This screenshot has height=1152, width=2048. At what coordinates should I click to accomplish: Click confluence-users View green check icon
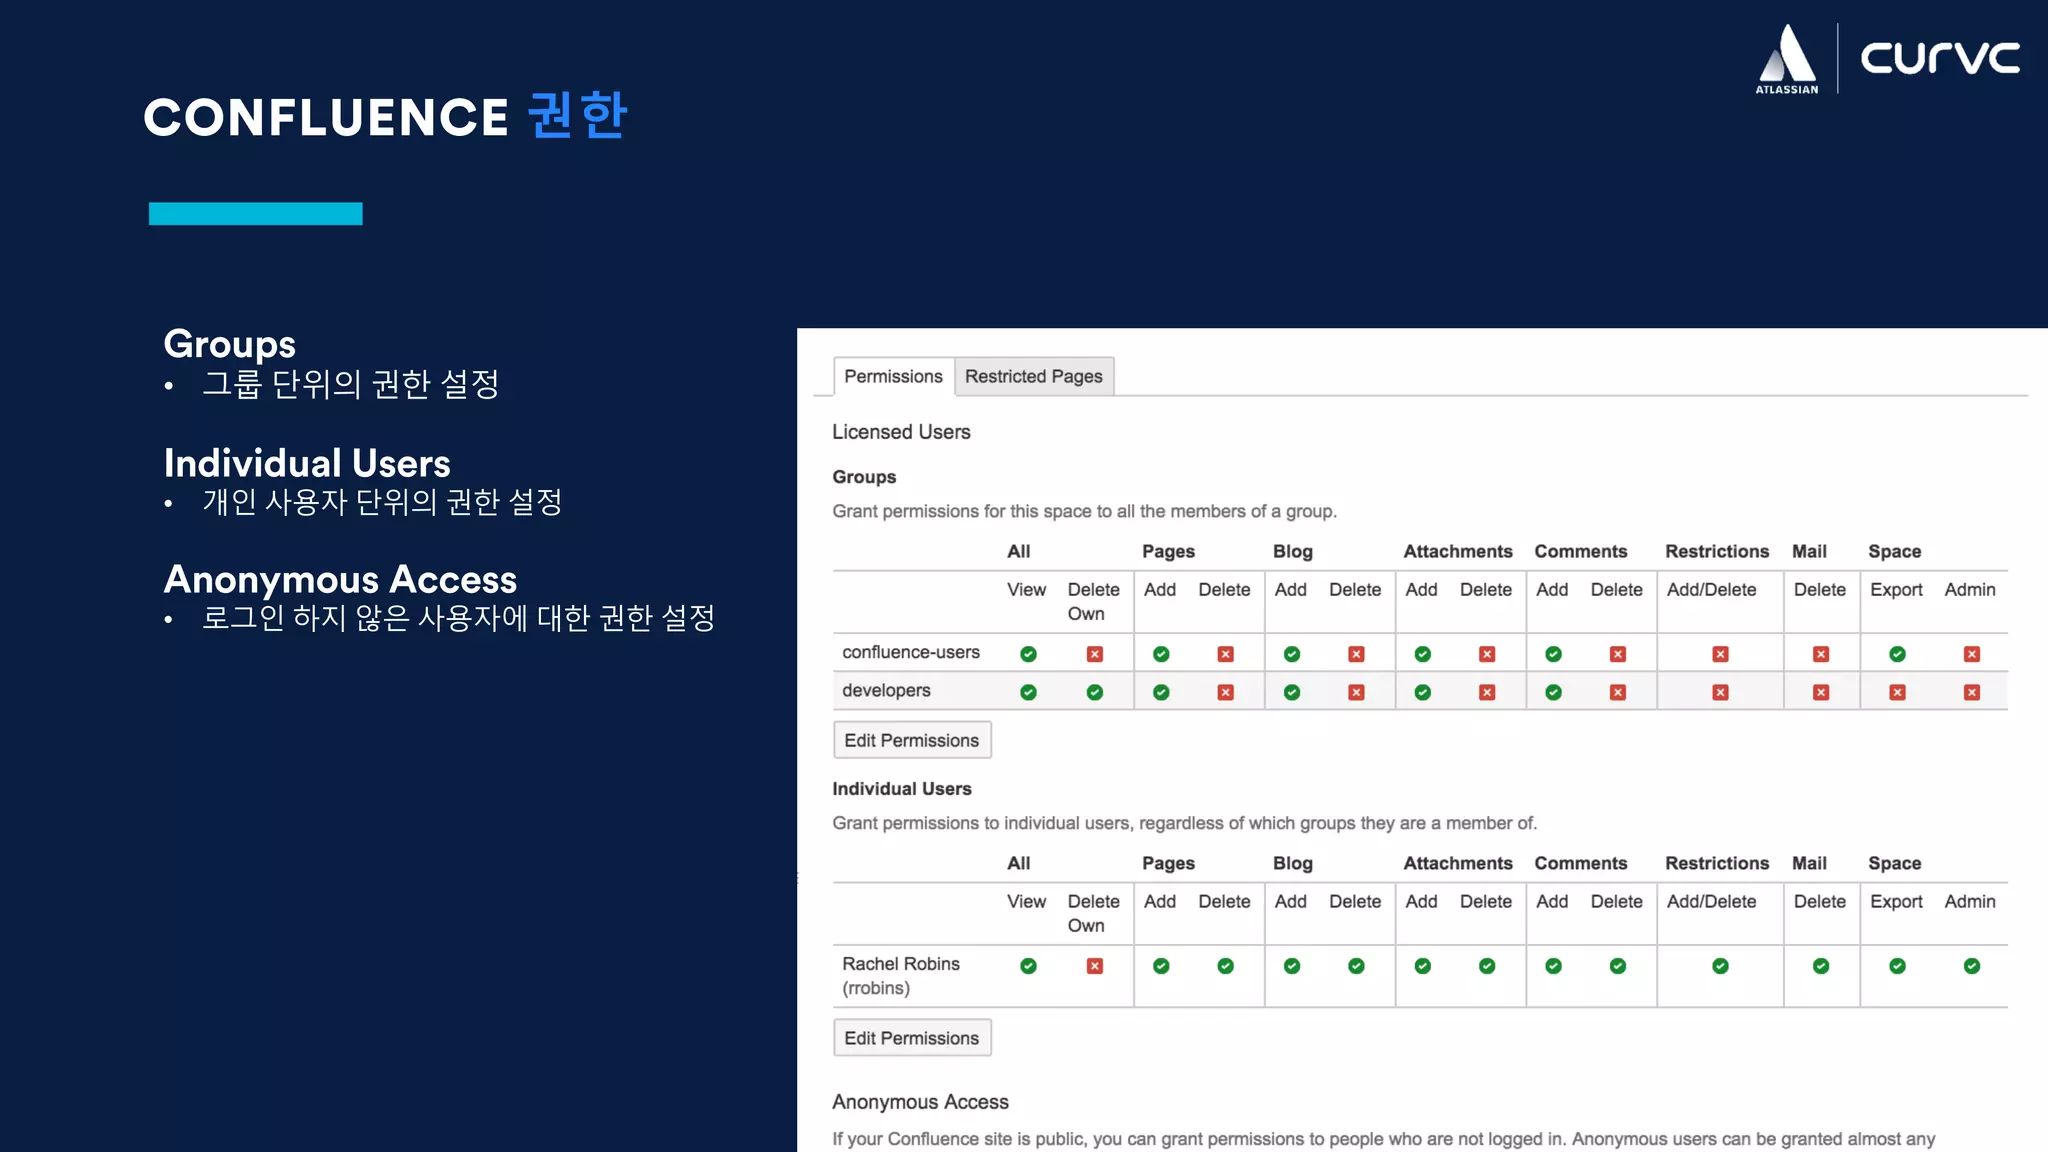pyautogui.click(x=1028, y=654)
